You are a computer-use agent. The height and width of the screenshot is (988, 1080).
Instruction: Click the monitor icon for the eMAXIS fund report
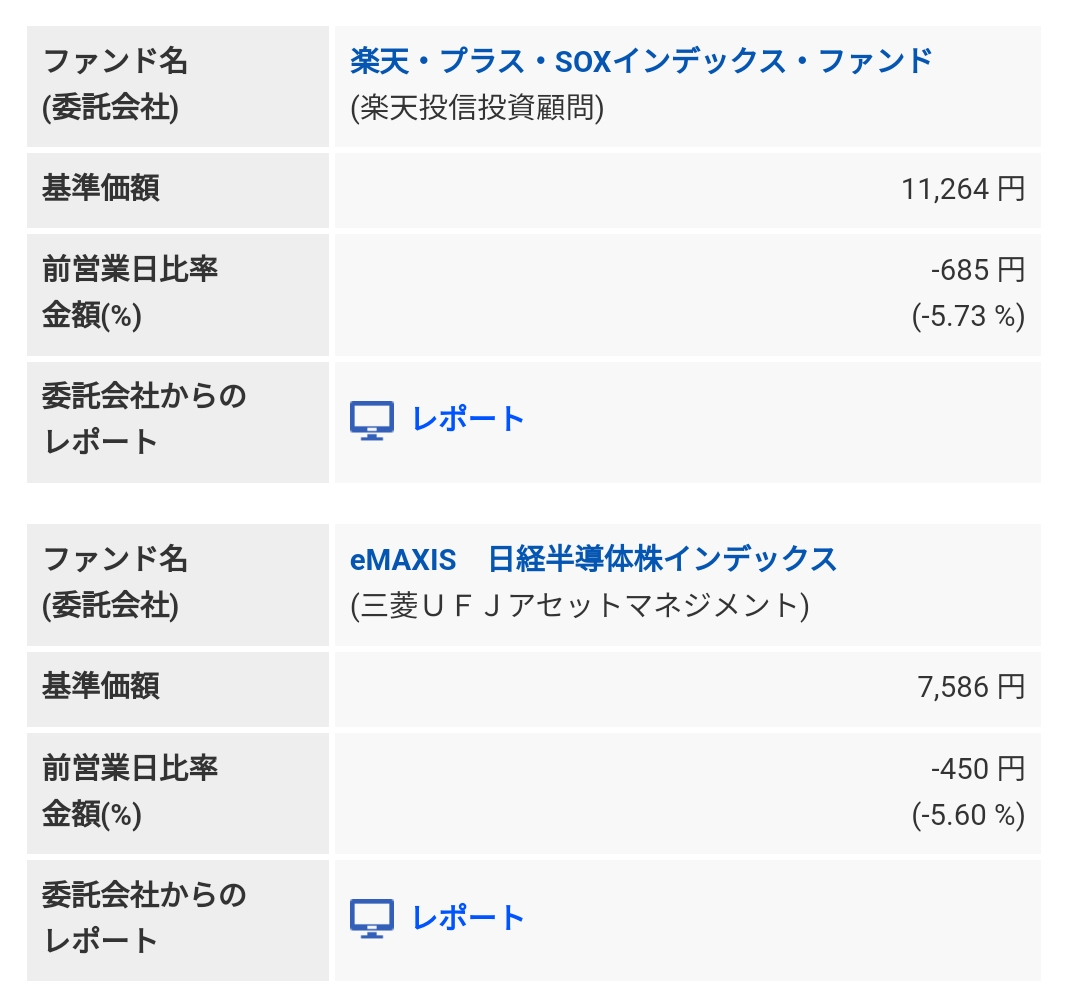(372, 918)
